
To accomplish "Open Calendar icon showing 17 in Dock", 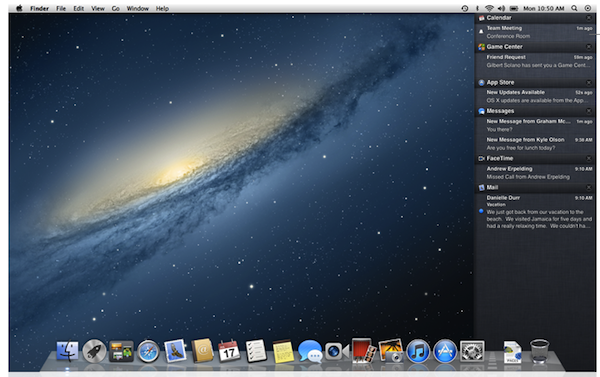I will click(229, 351).
